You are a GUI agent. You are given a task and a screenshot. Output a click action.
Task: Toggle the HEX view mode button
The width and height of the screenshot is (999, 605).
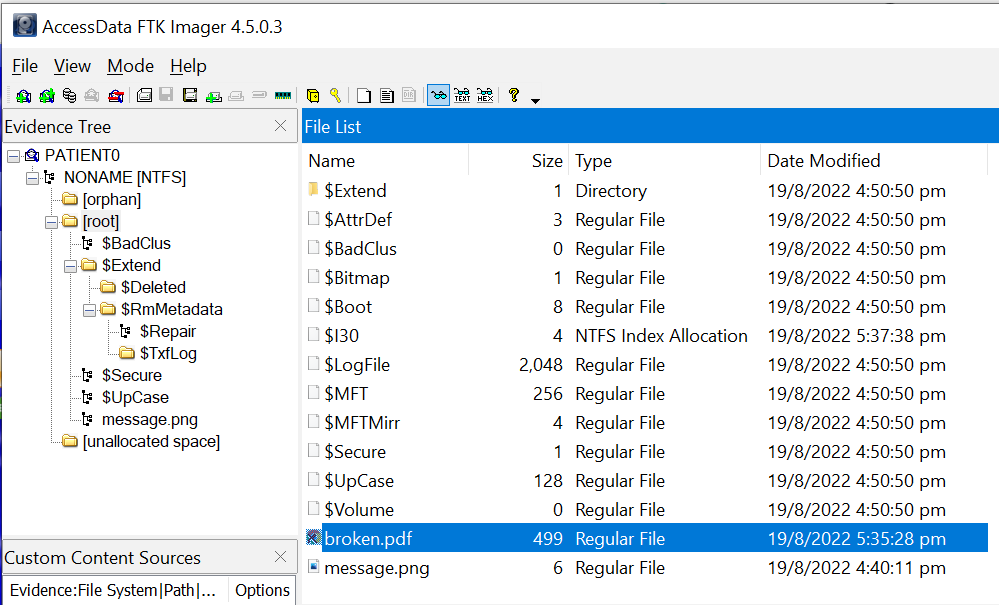click(x=485, y=96)
